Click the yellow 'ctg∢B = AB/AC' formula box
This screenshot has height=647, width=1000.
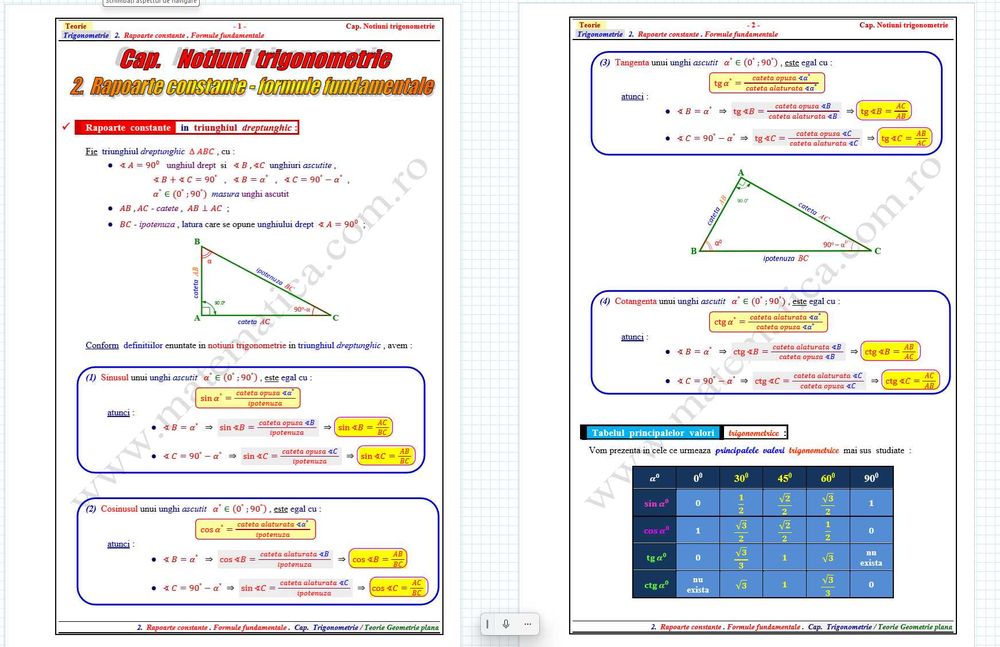click(x=890, y=351)
